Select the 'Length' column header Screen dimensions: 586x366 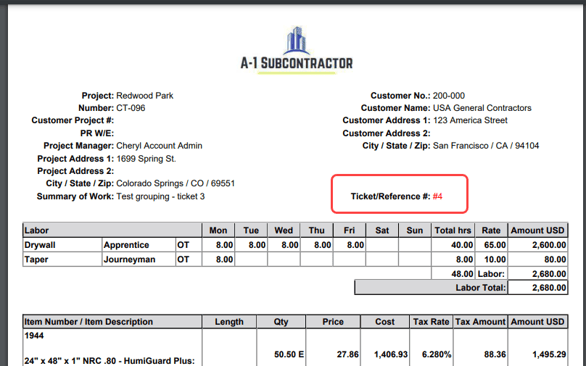coord(229,322)
